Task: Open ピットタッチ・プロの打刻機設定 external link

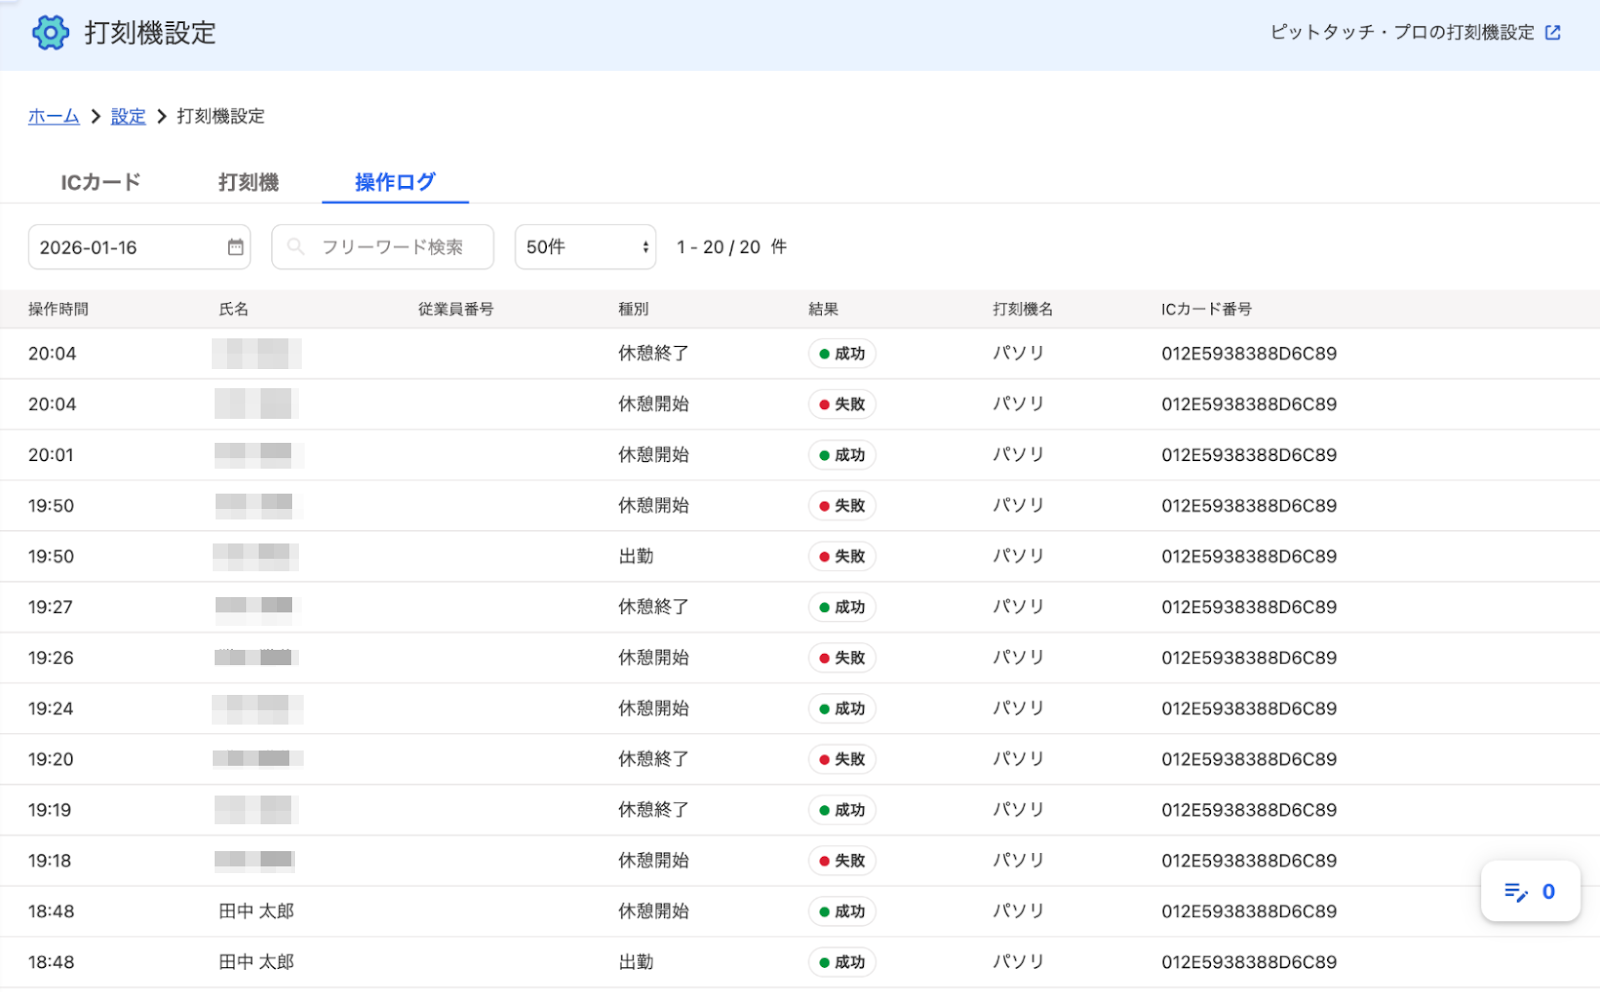Action: point(1415,32)
